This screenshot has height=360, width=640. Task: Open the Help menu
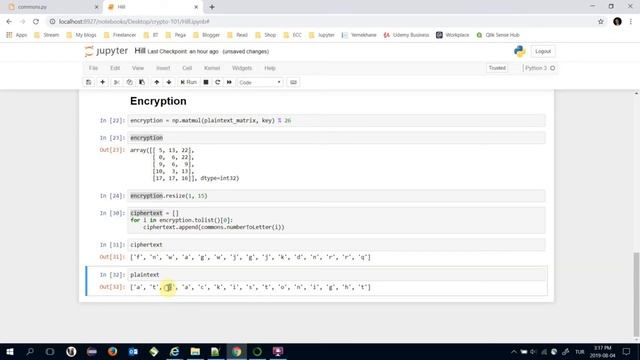(270, 68)
